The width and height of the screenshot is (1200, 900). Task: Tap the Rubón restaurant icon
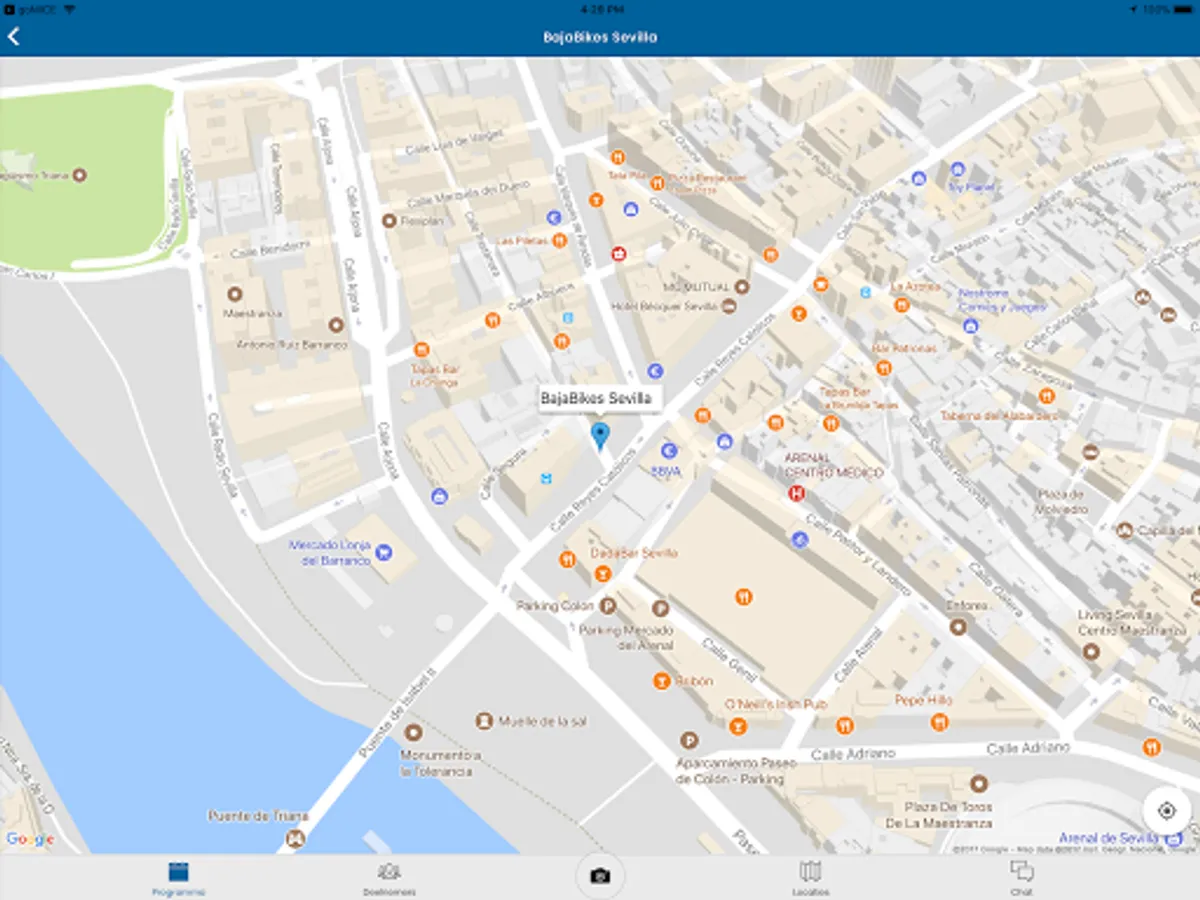pos(661,681)
